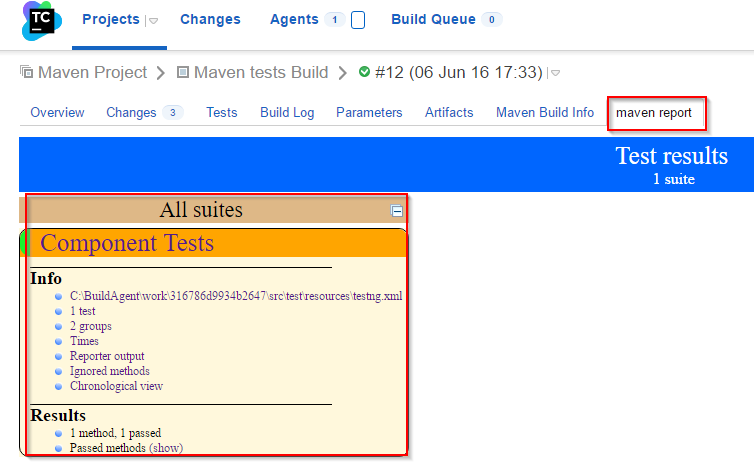
Task: Click the Reporter output link
Action: (107, 356)
